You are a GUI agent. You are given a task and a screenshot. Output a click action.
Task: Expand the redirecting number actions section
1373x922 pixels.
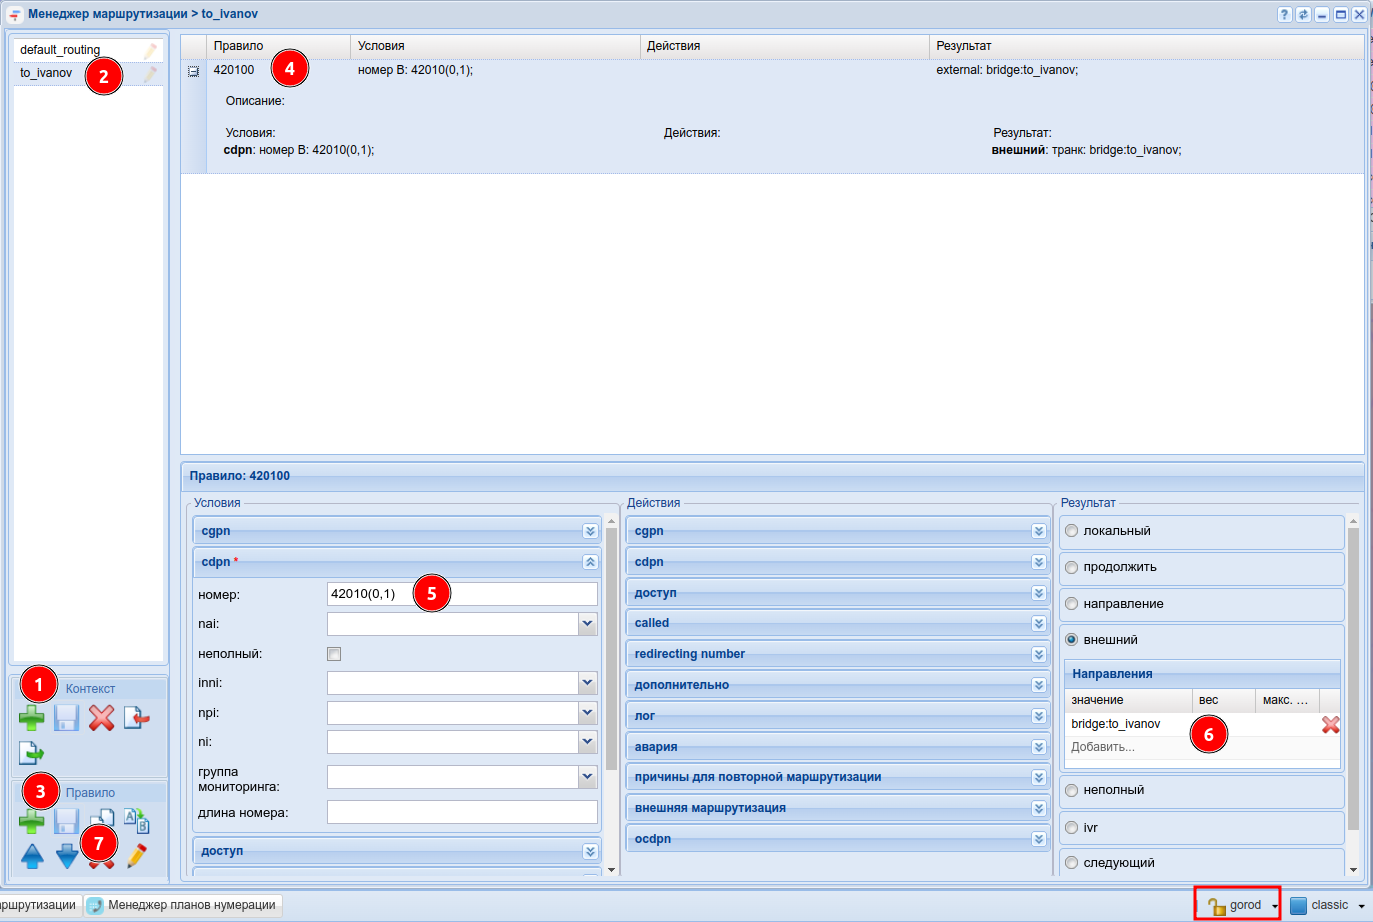(1039, 654)
